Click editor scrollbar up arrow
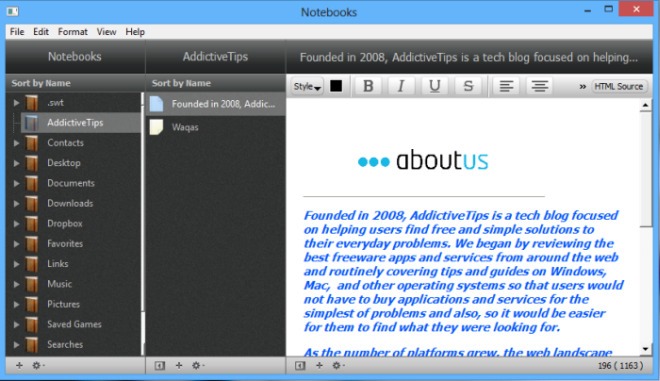This screenshot has height=381, width=660. 645,105
